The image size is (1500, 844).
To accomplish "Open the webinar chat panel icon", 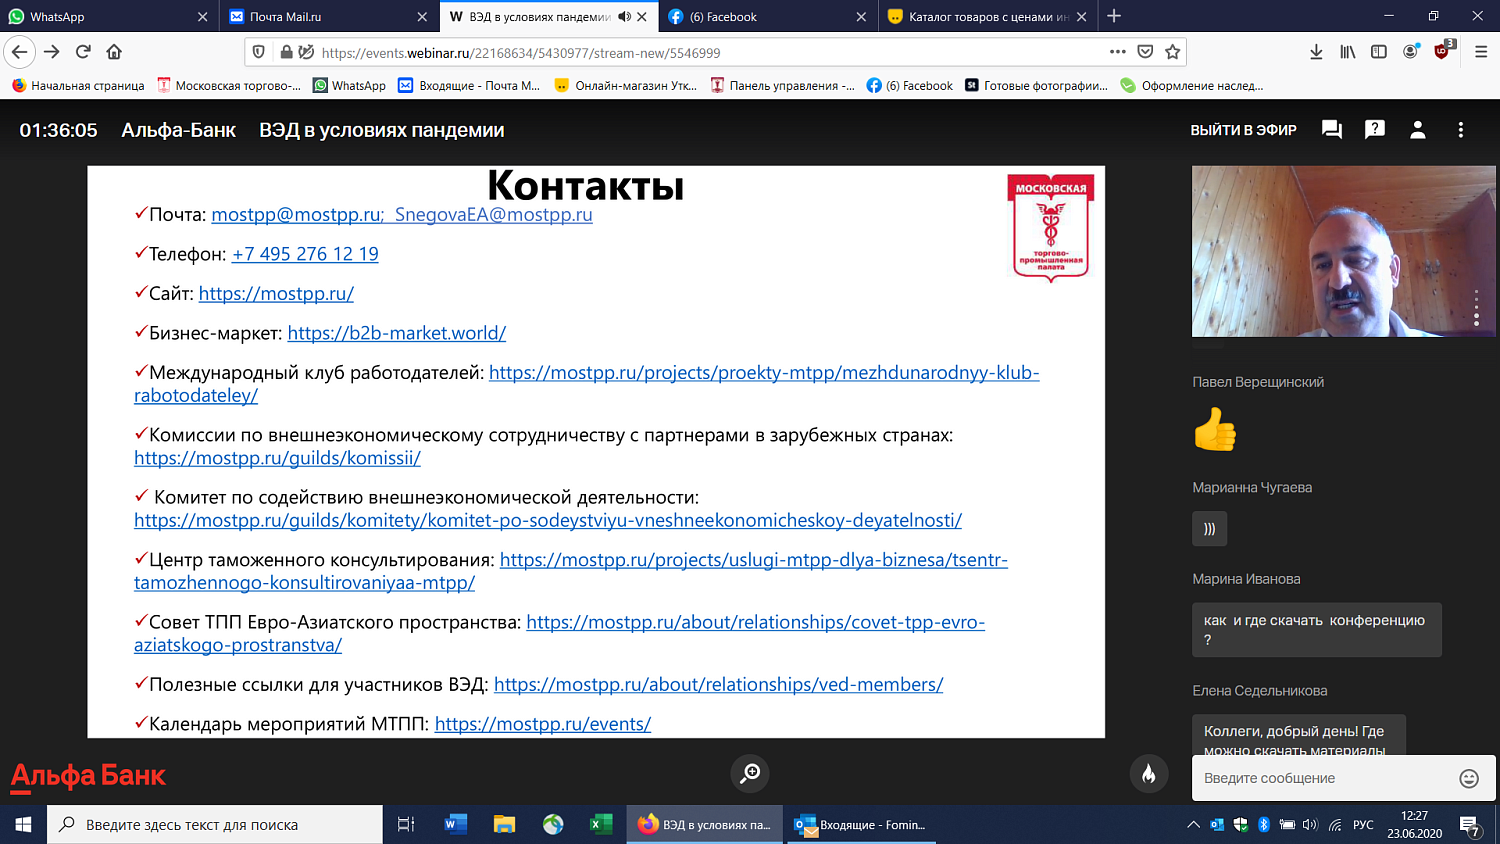I will tap(1331, 130).
